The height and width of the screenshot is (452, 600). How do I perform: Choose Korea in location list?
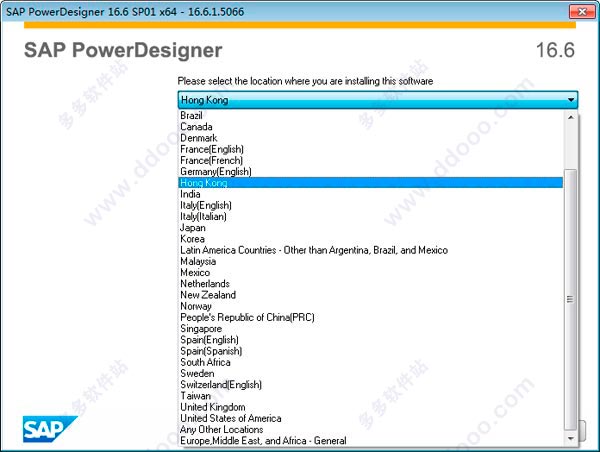pyautogui.click(x=371, y=239)
